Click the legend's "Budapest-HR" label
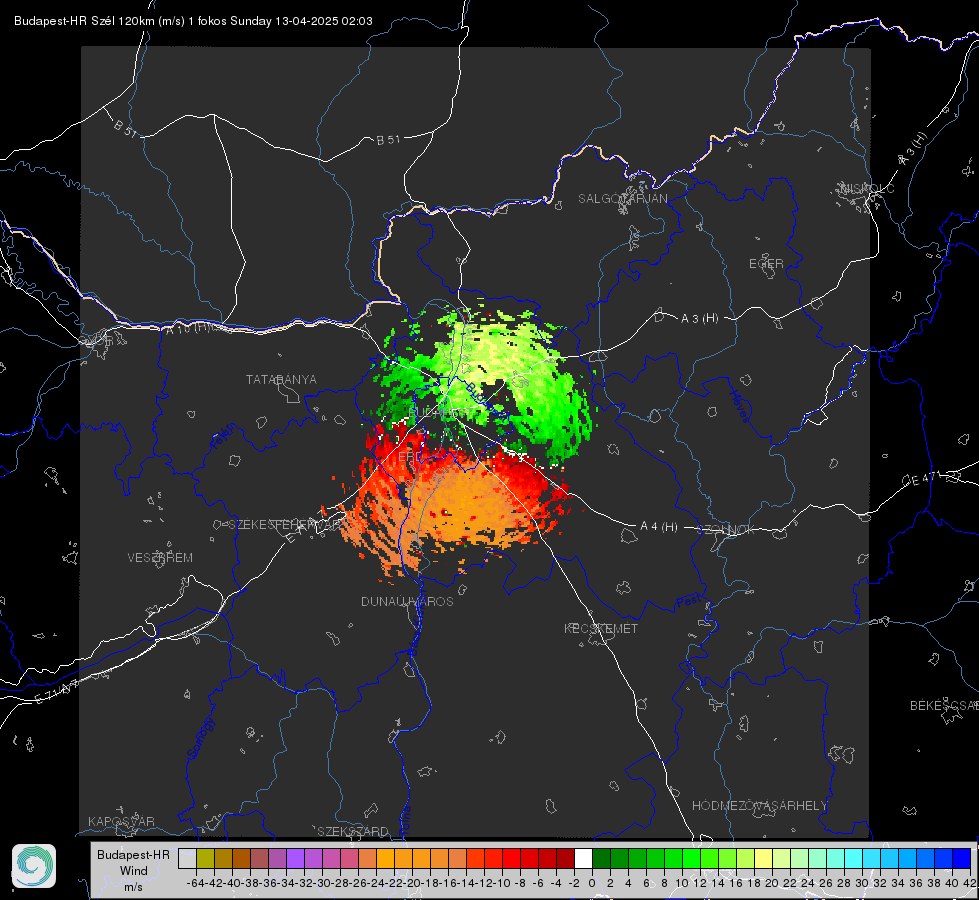The width and height of the screenshot is (979, 900). (134, 855)
